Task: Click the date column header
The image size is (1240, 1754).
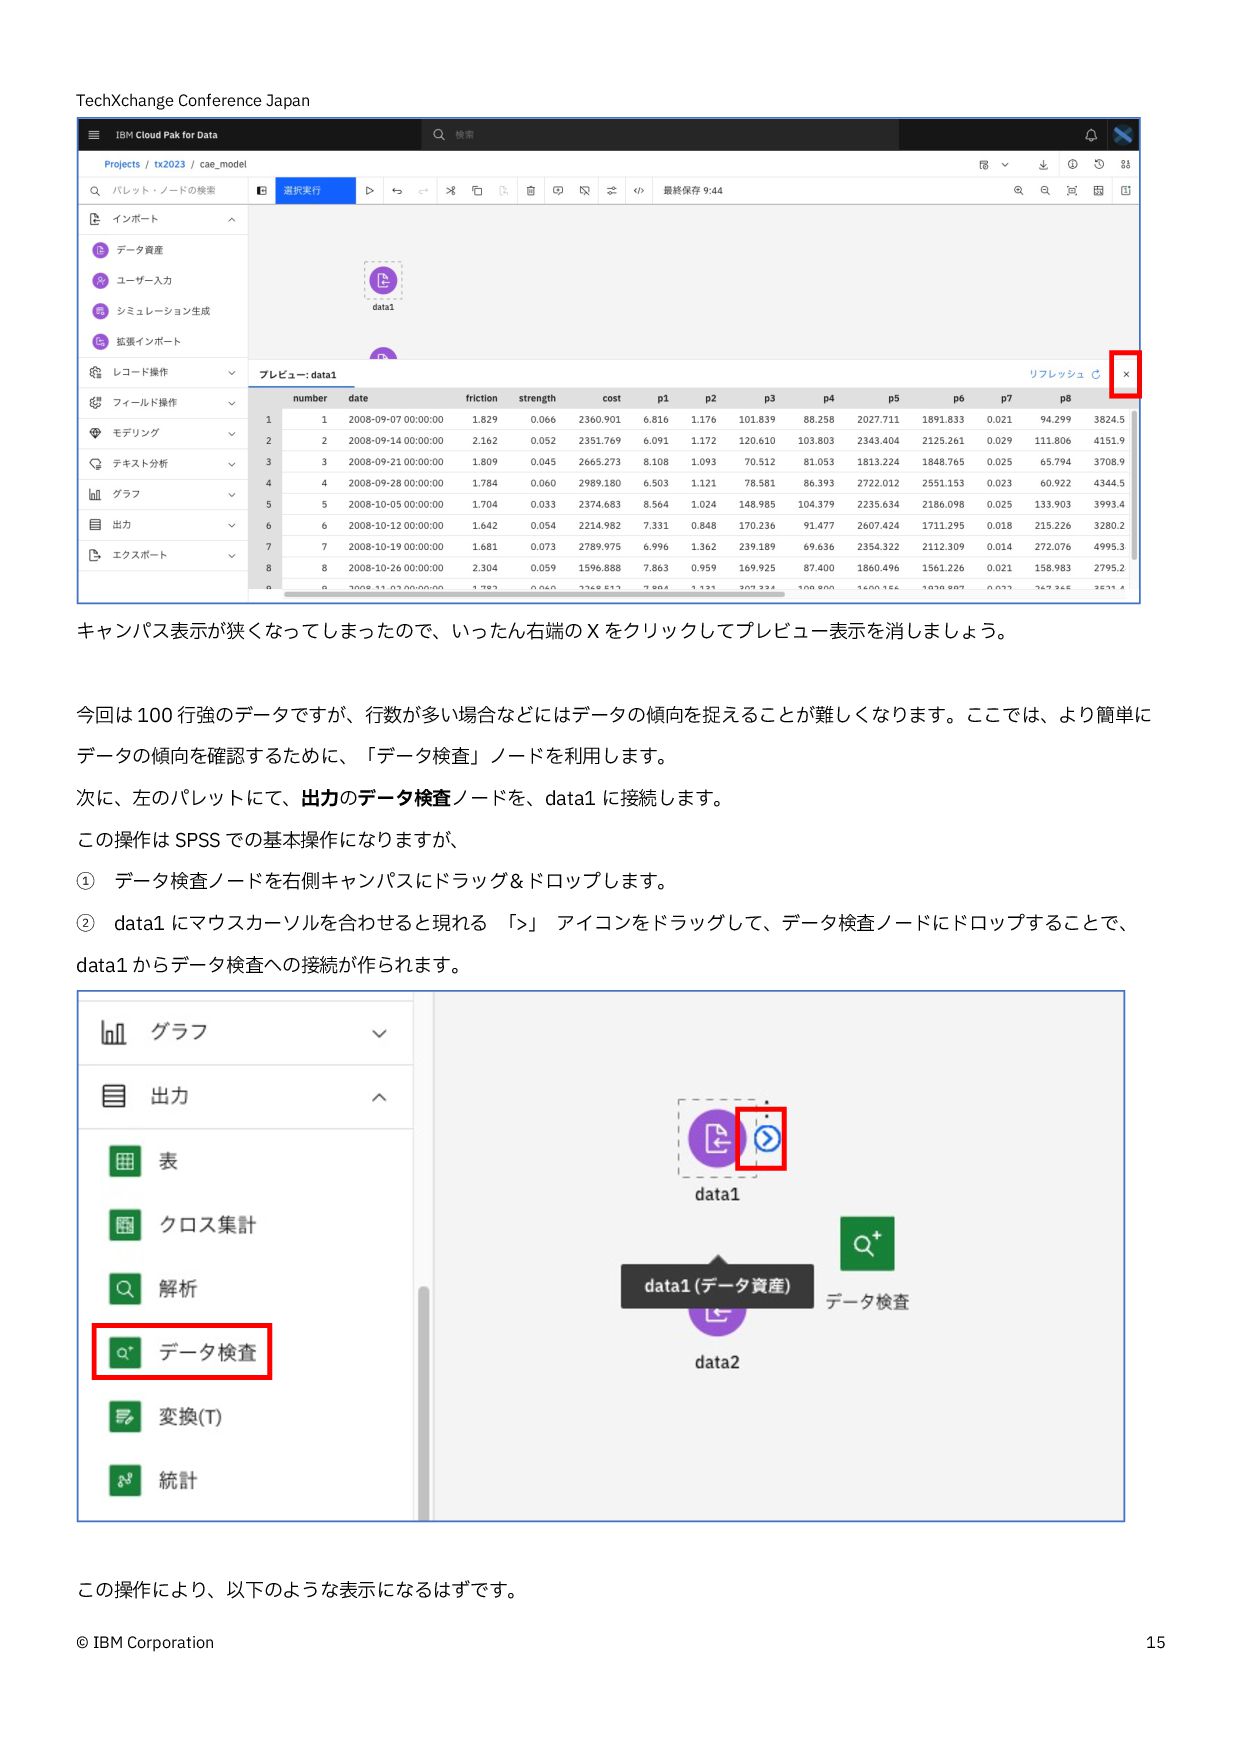Action: coord(358,398)
